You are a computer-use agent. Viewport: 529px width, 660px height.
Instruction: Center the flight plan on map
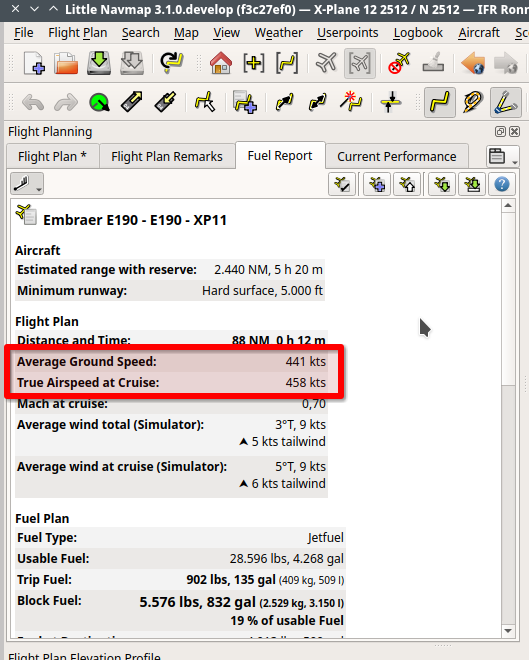(287, 63)
